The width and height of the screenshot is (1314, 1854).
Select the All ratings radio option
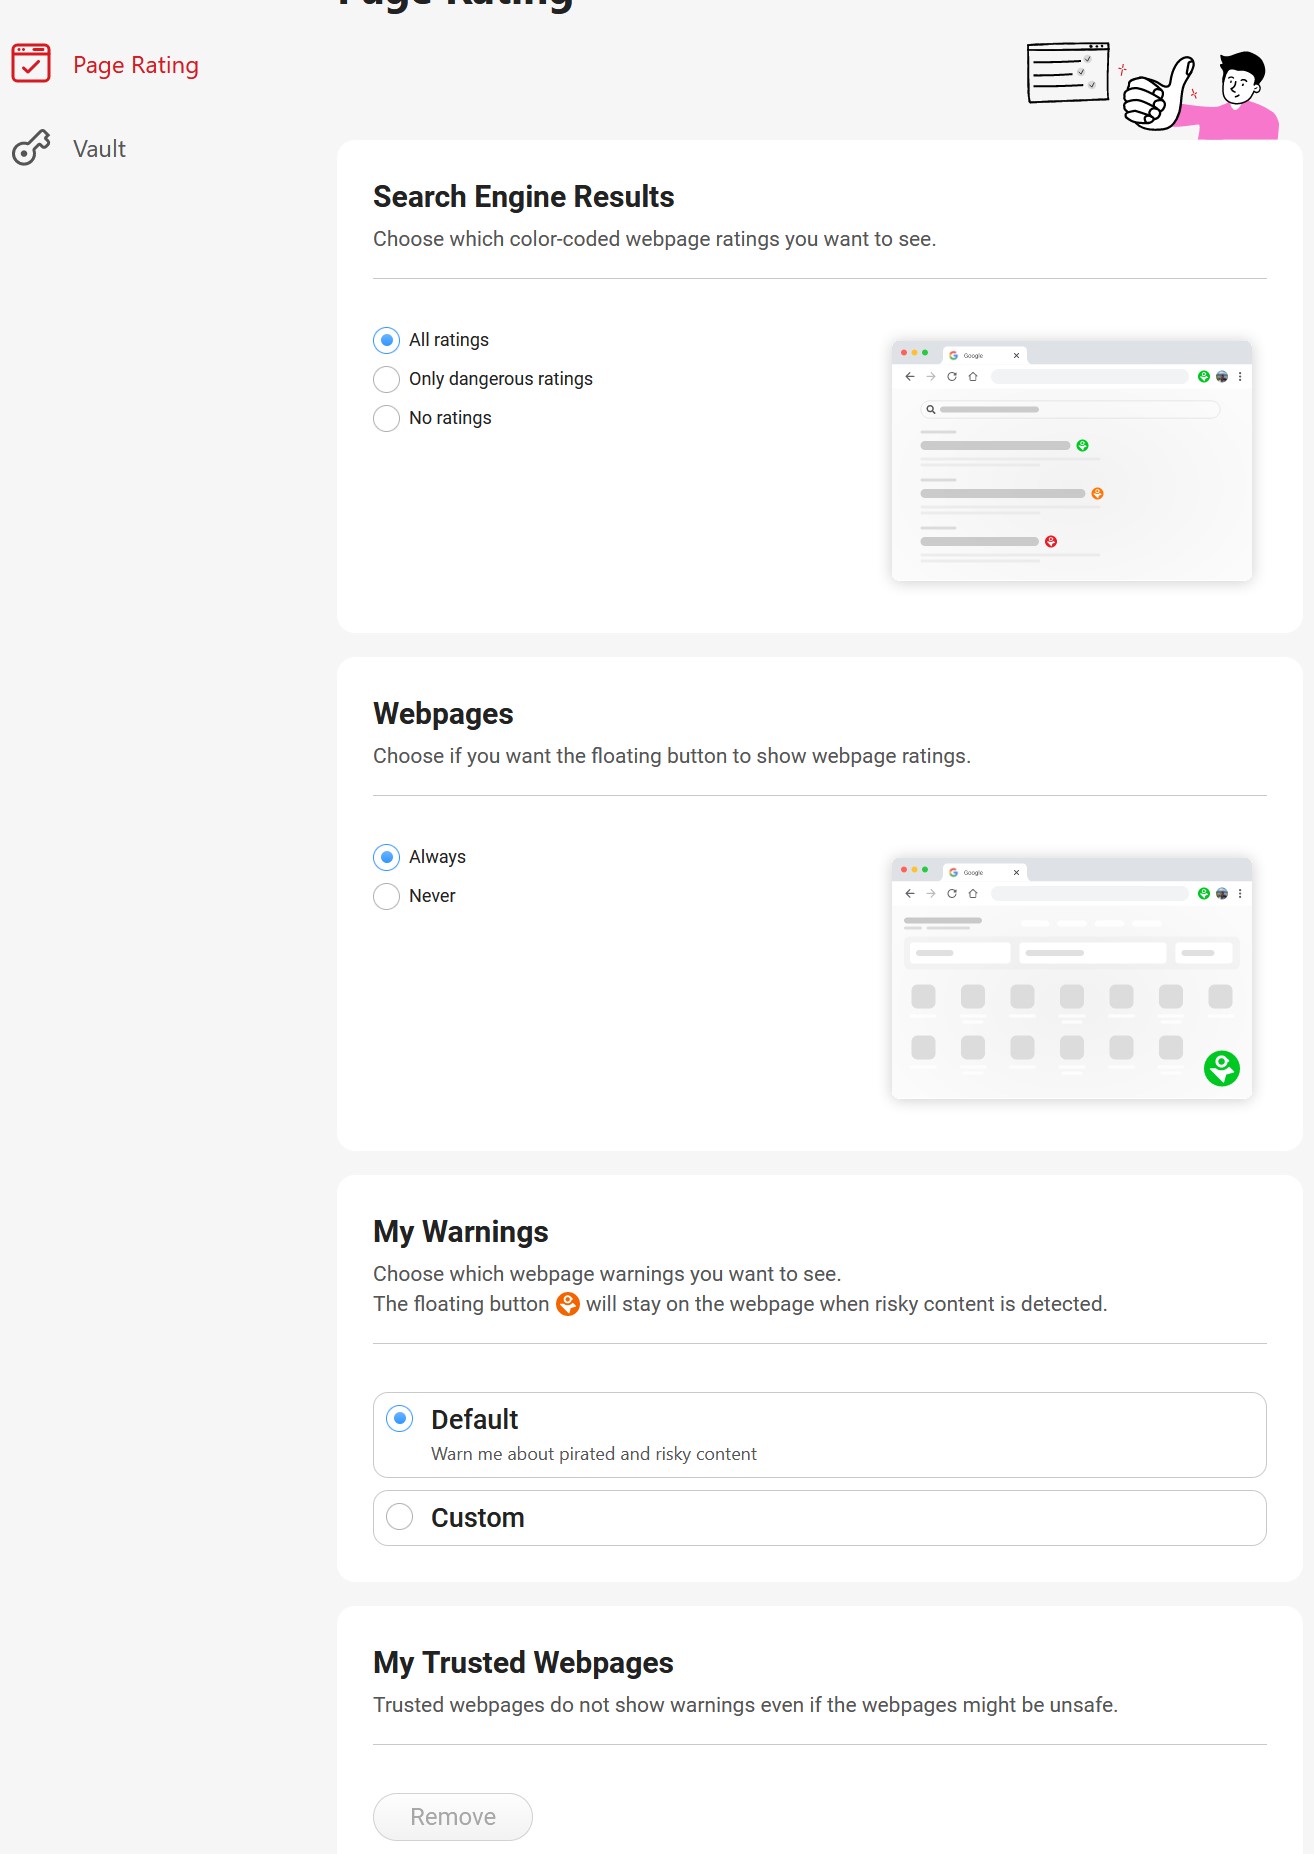[x=387, y=340]
